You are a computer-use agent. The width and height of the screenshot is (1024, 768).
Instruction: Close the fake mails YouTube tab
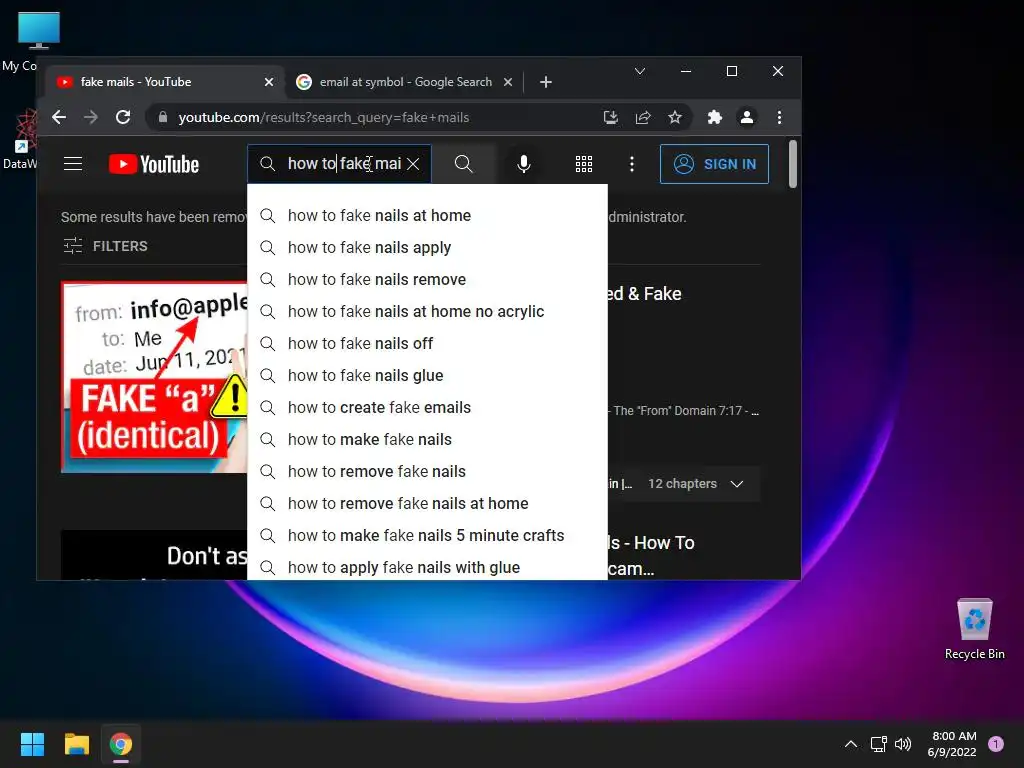pyautogui.click(x=268, y=82)
